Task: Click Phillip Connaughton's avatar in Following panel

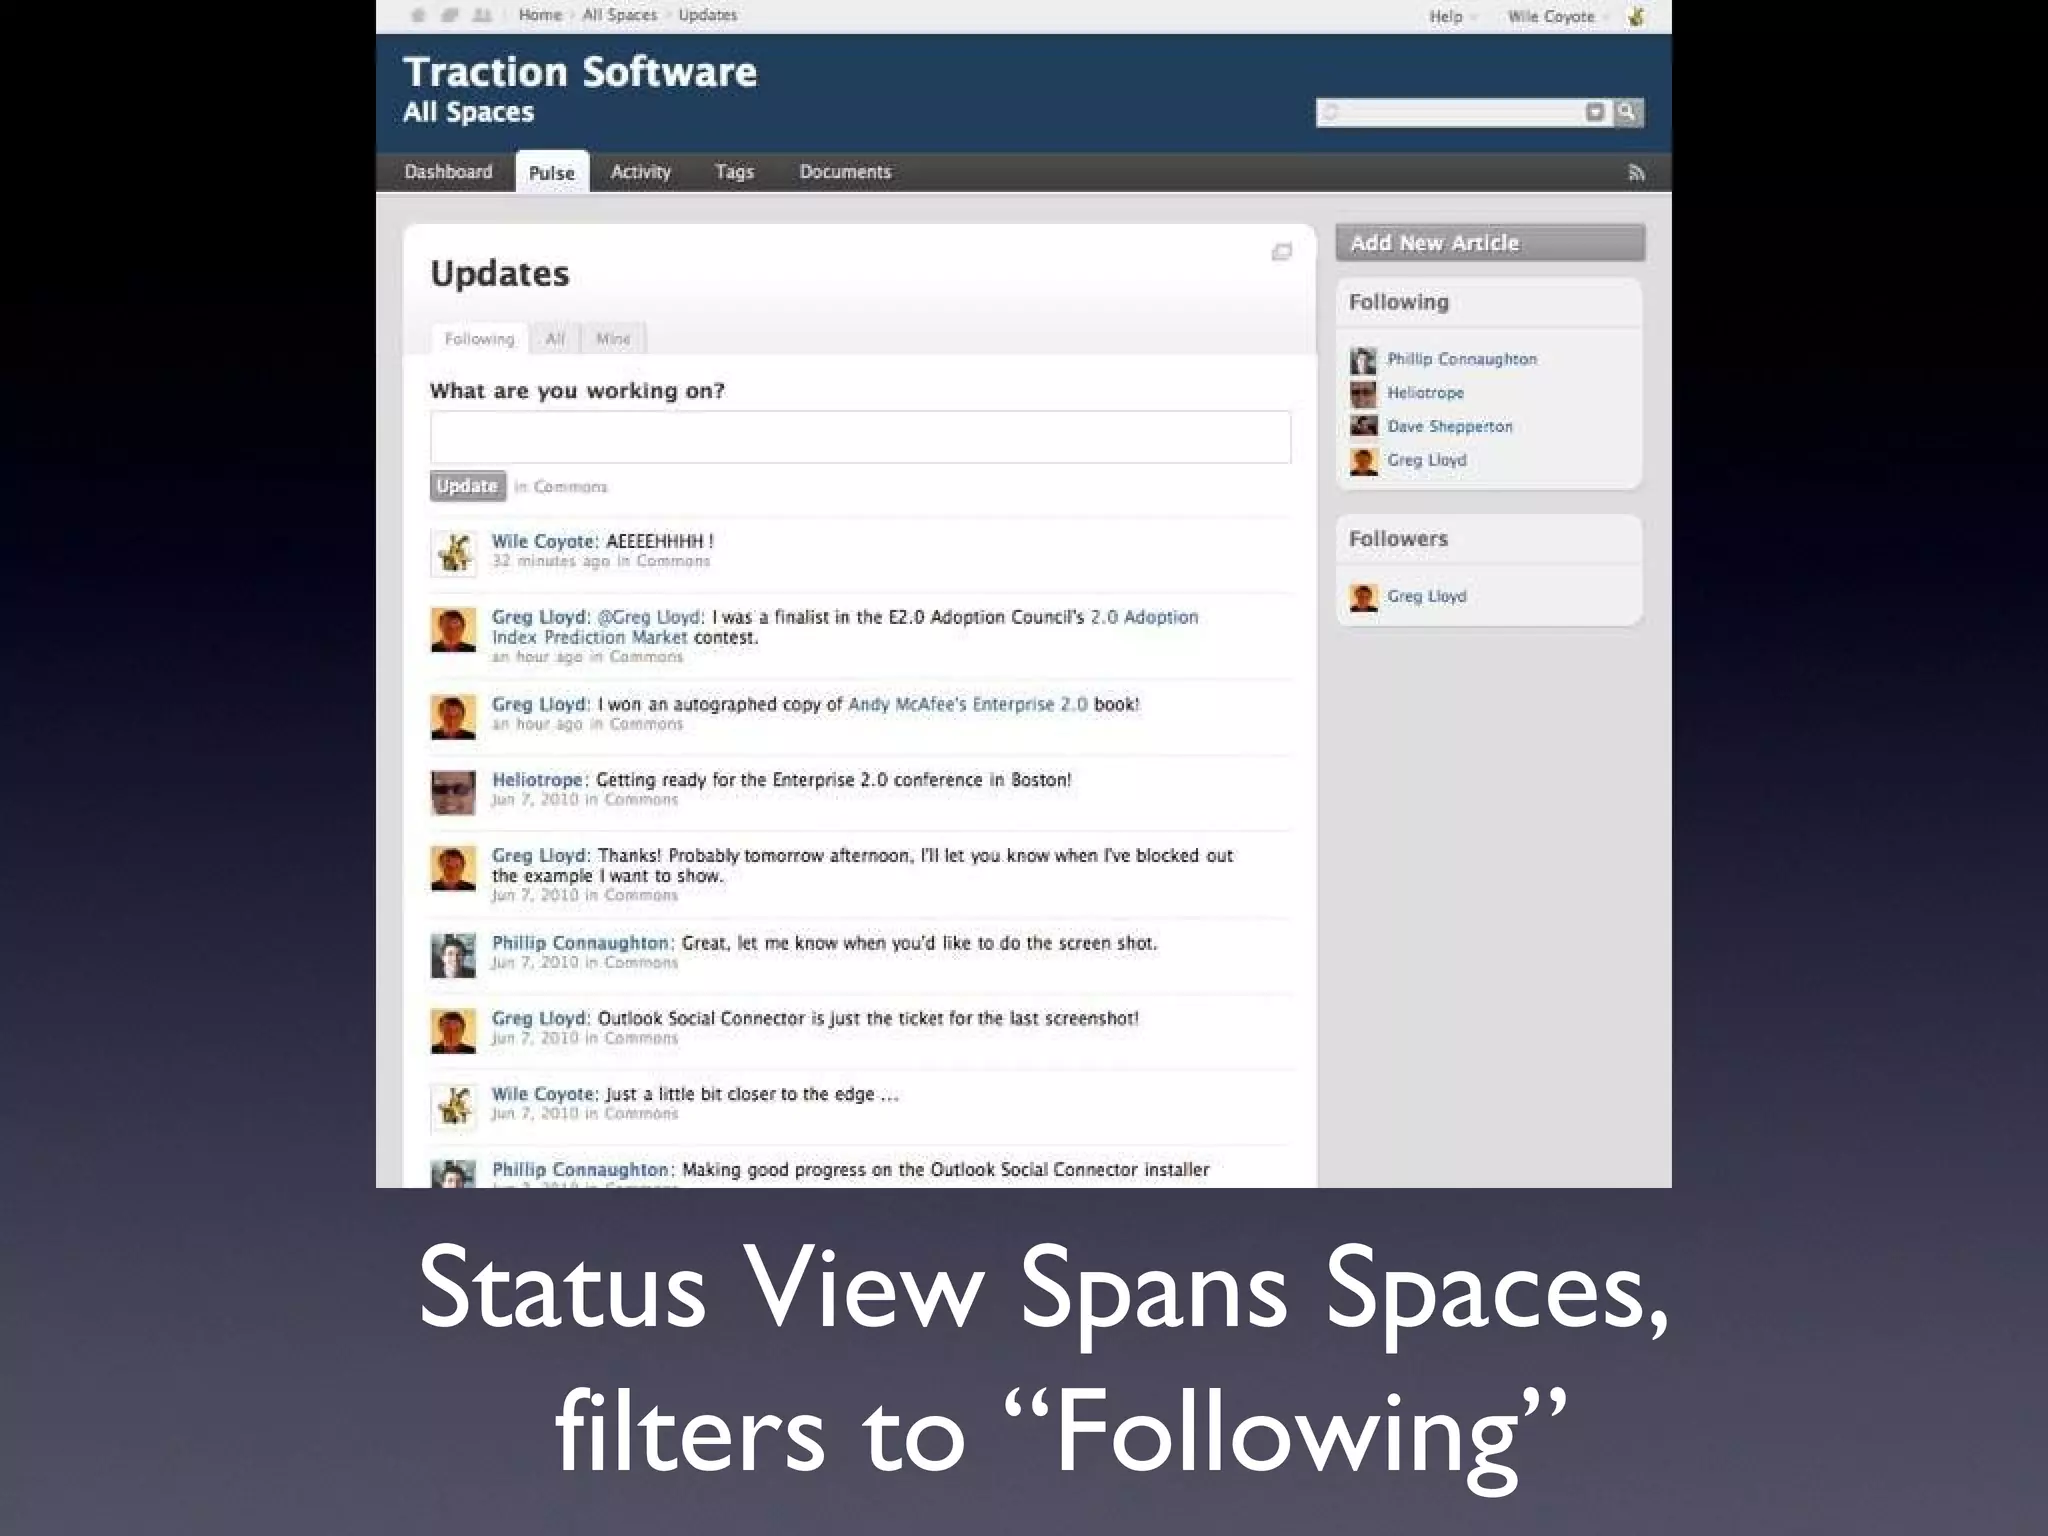Action: pyautogui.click(x=1363, y=360)
